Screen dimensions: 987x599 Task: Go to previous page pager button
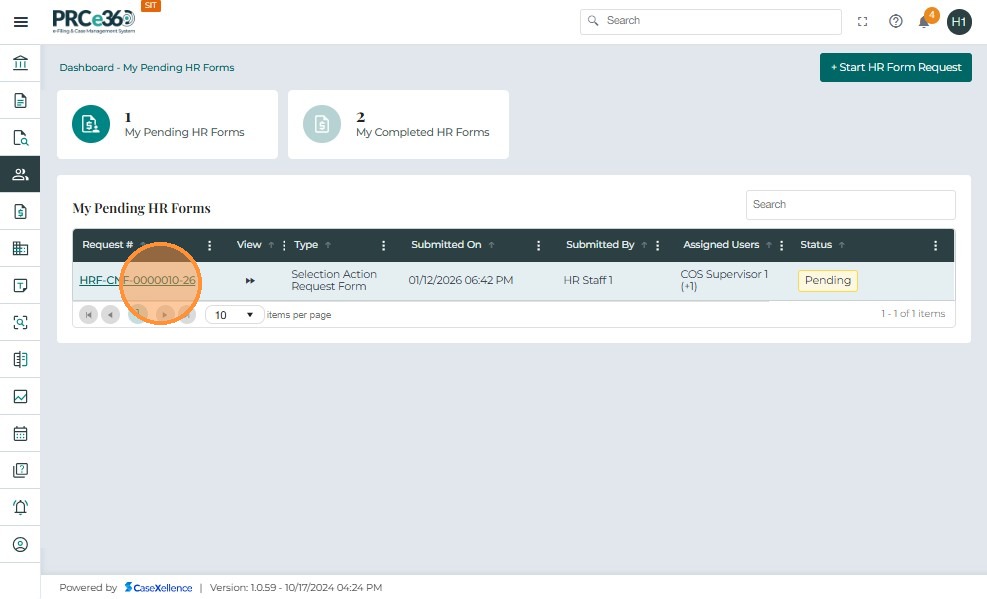click(x=110, y=314)
